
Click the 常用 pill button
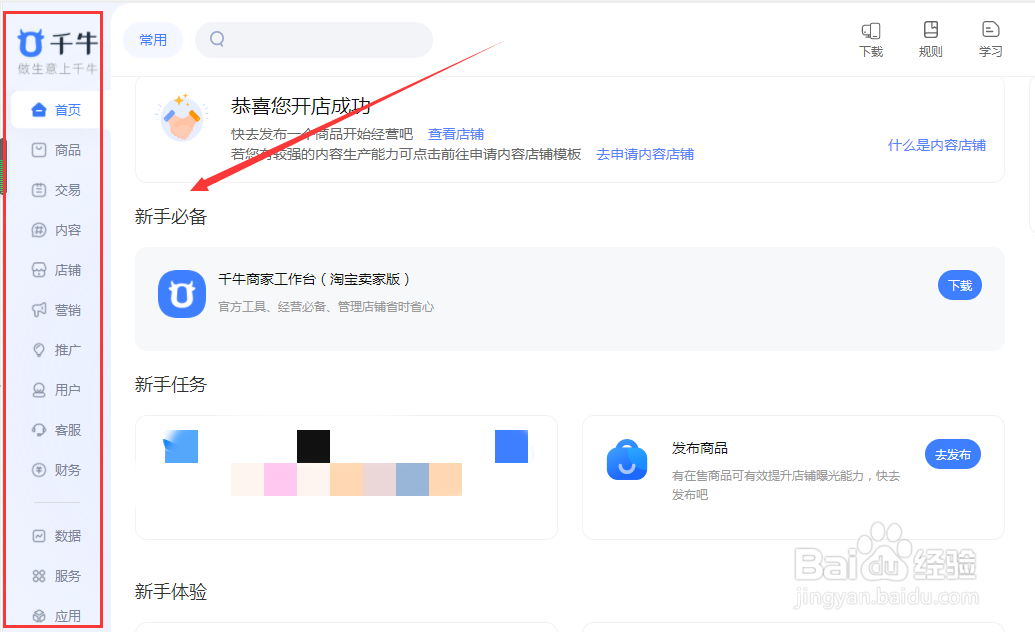click(x=153, y=40)
